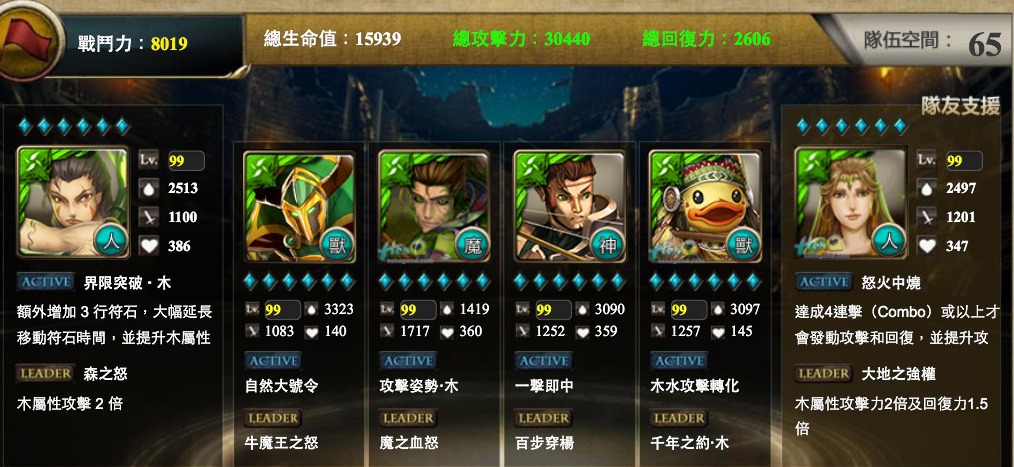Select the leader archer card portrait
1014x467 pixels.
point(73,201)
